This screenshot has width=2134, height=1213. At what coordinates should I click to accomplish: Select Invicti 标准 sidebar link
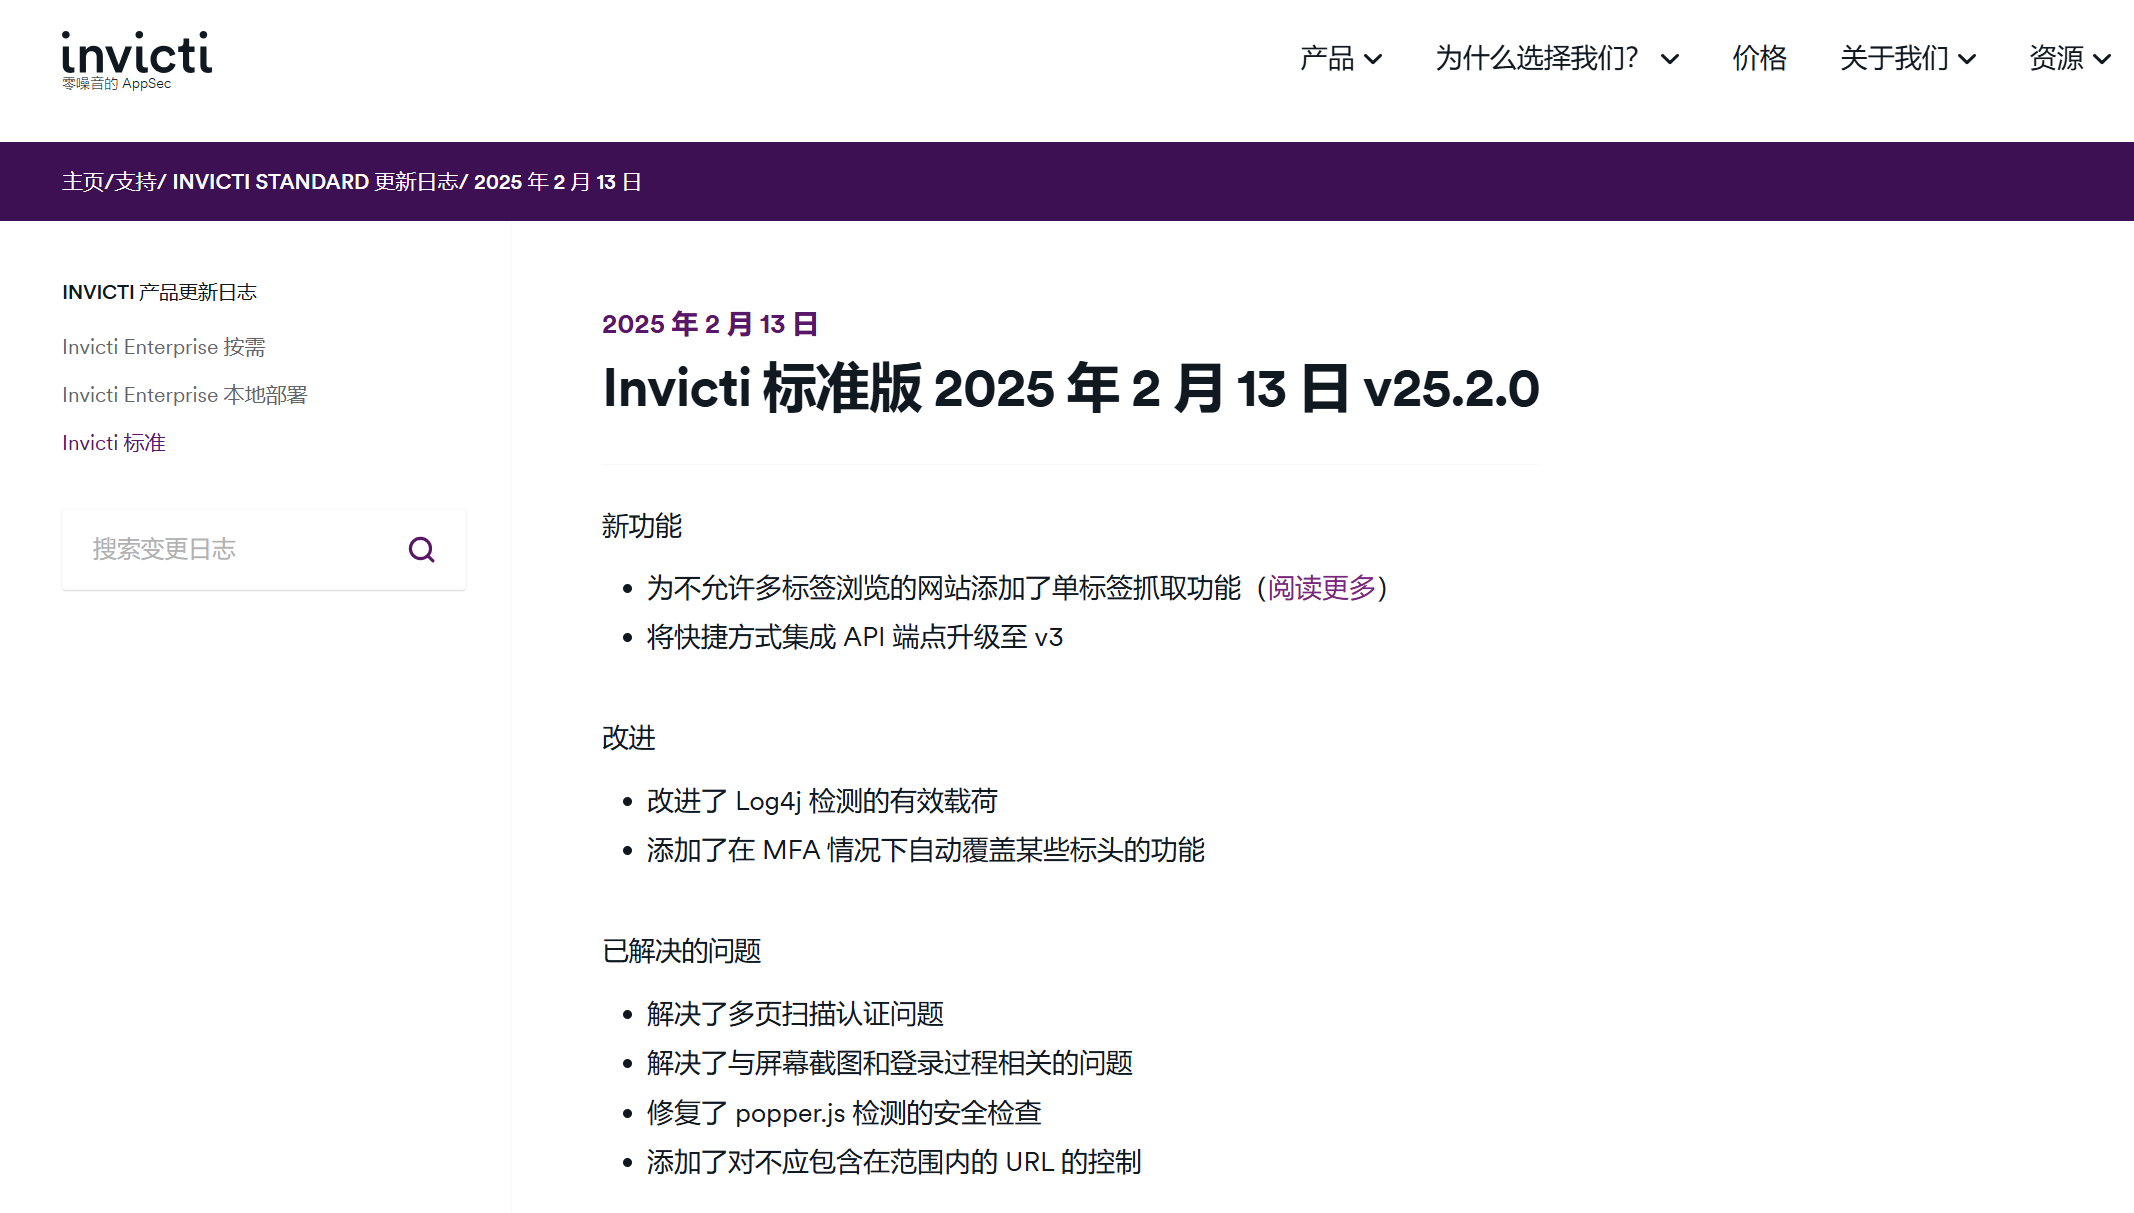point(114,443)
